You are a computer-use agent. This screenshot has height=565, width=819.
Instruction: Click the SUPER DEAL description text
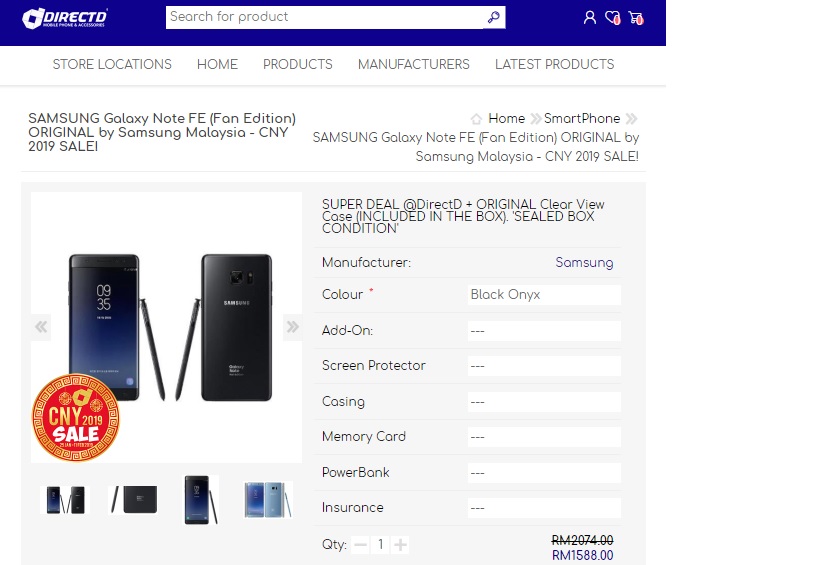point(463,216)
